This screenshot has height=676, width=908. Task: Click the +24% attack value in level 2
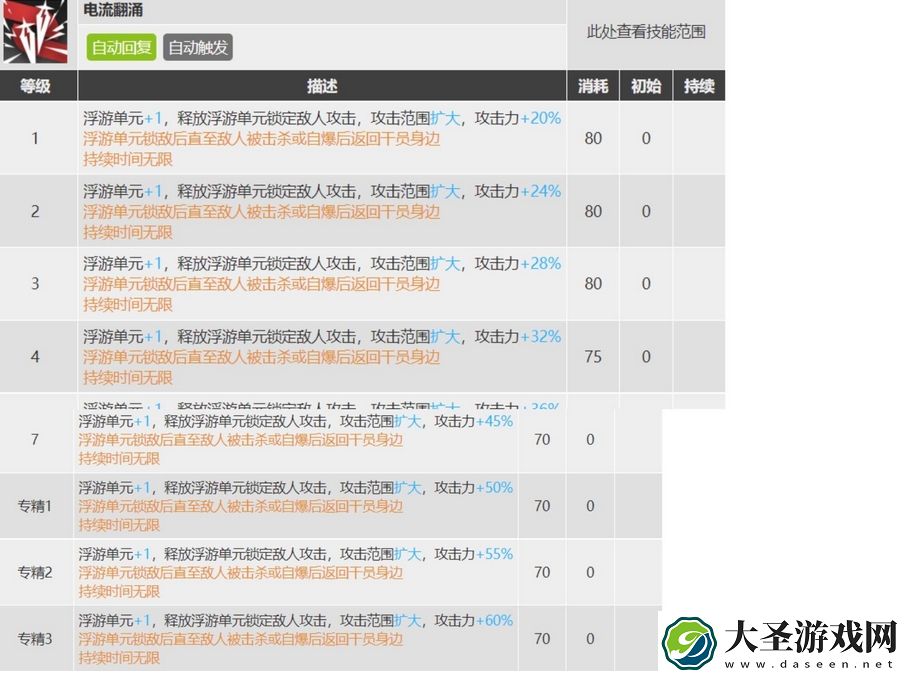(x=540, y=191)
